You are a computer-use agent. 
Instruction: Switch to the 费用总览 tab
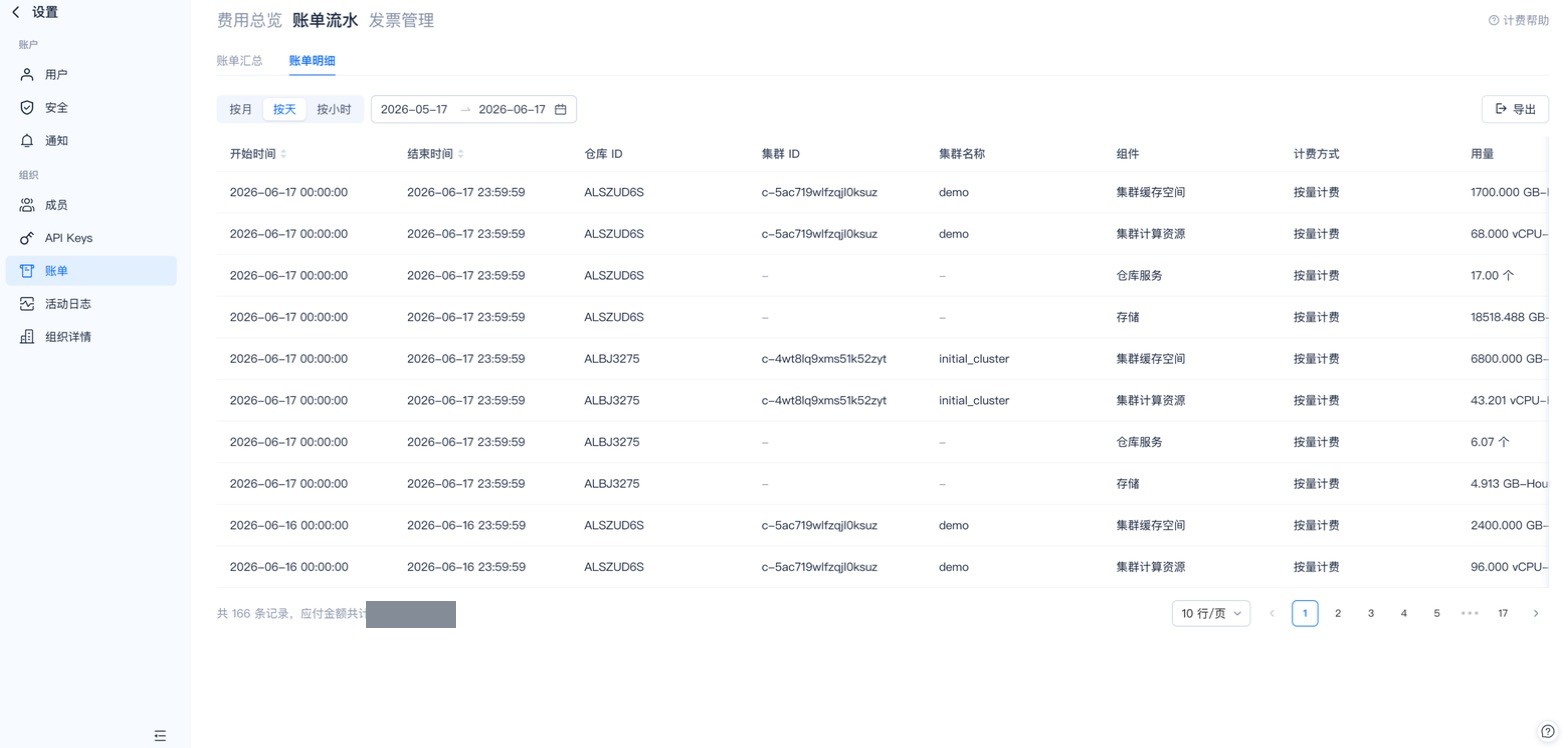point(249,20)
